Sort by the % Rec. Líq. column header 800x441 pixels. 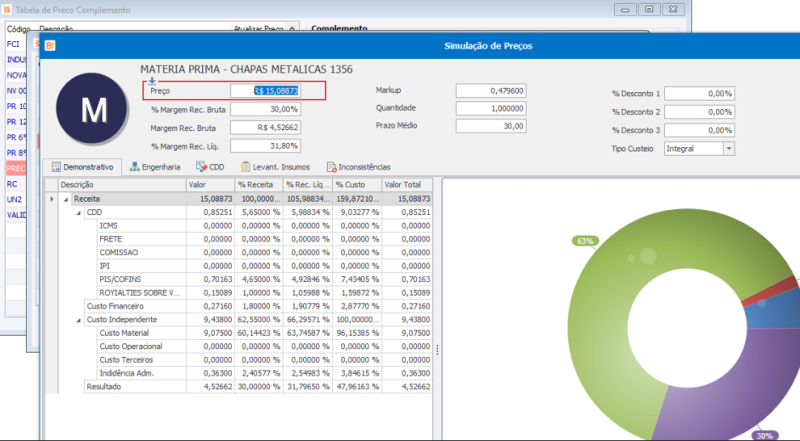308,185
